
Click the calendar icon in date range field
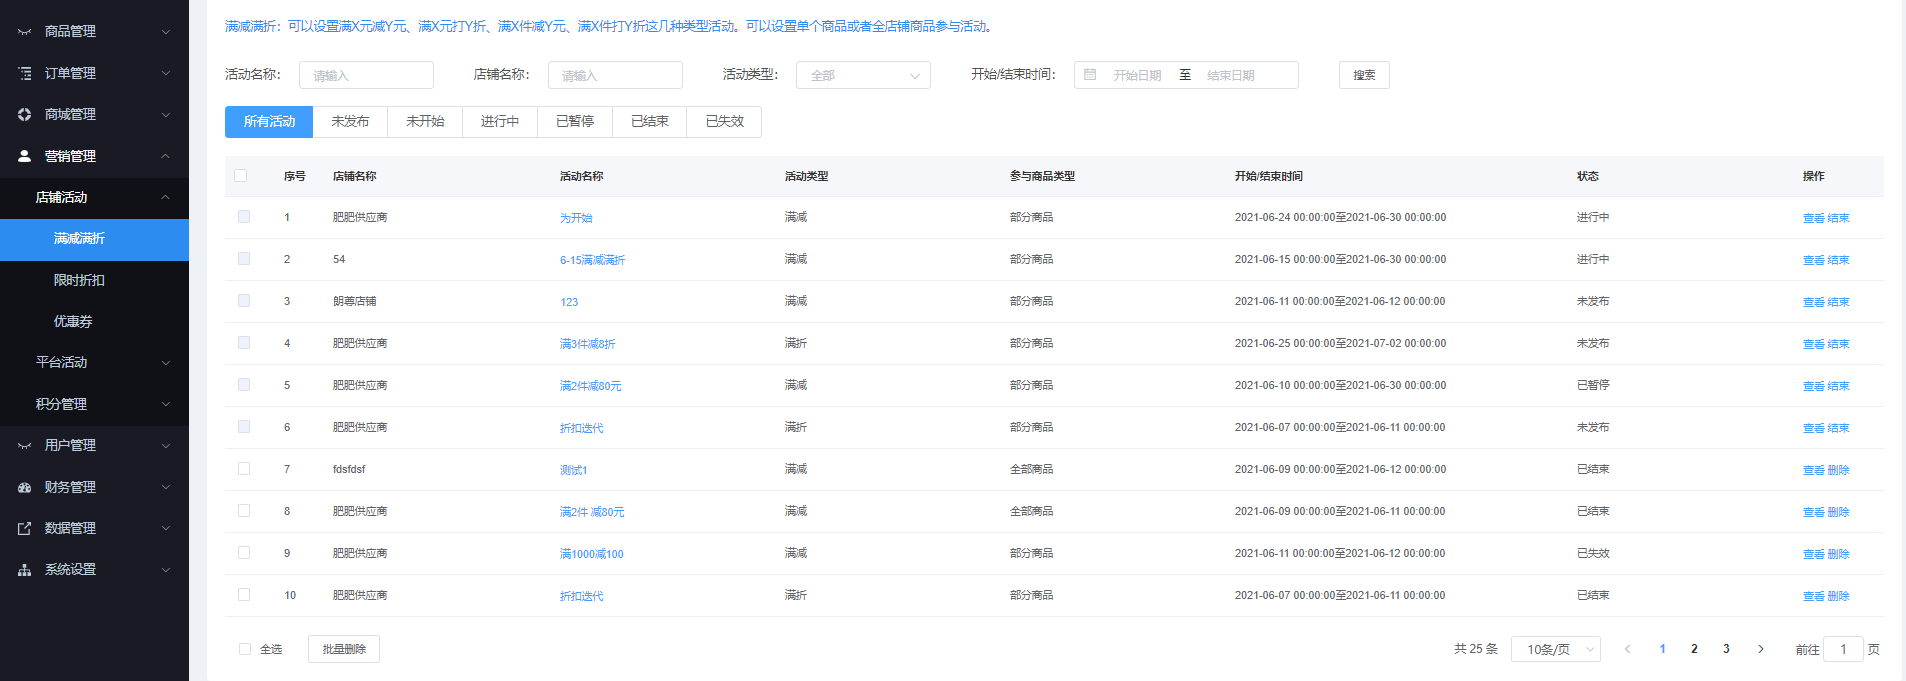pyautogui.click(x=1090, y=75)
